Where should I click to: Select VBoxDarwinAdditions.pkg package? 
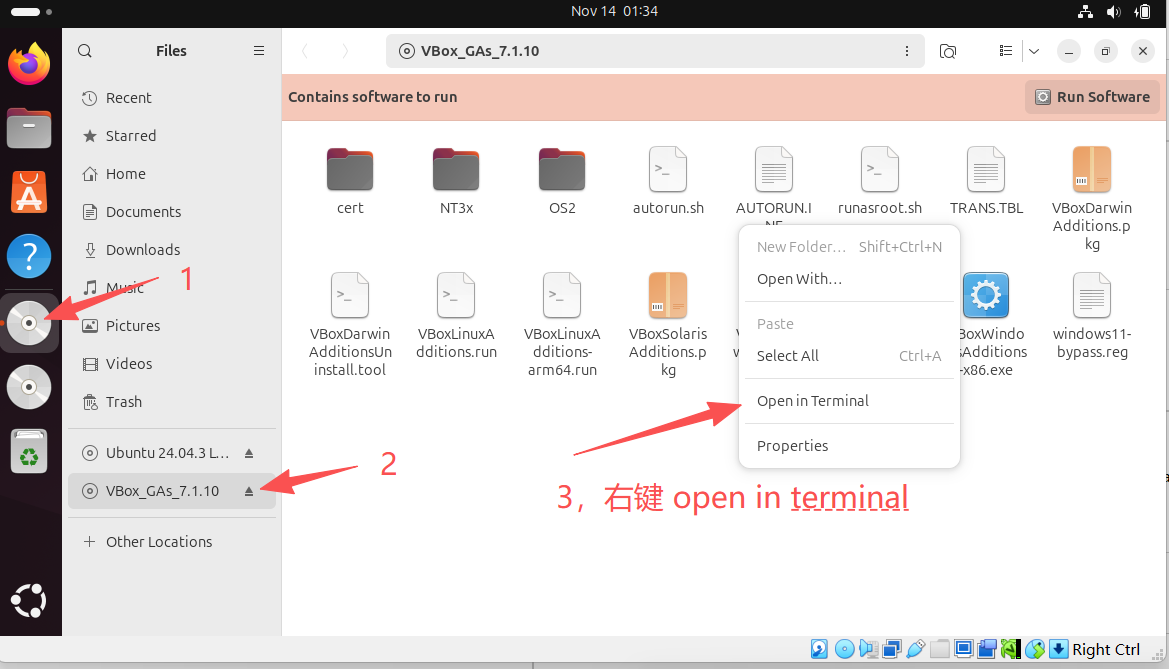pos(1092,198)
